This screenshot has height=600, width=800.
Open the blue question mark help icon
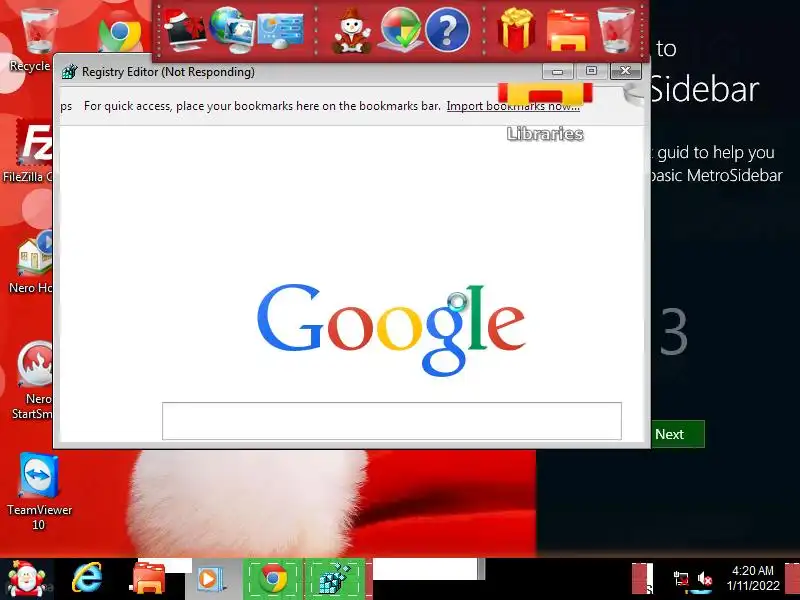tap(447, 31)
